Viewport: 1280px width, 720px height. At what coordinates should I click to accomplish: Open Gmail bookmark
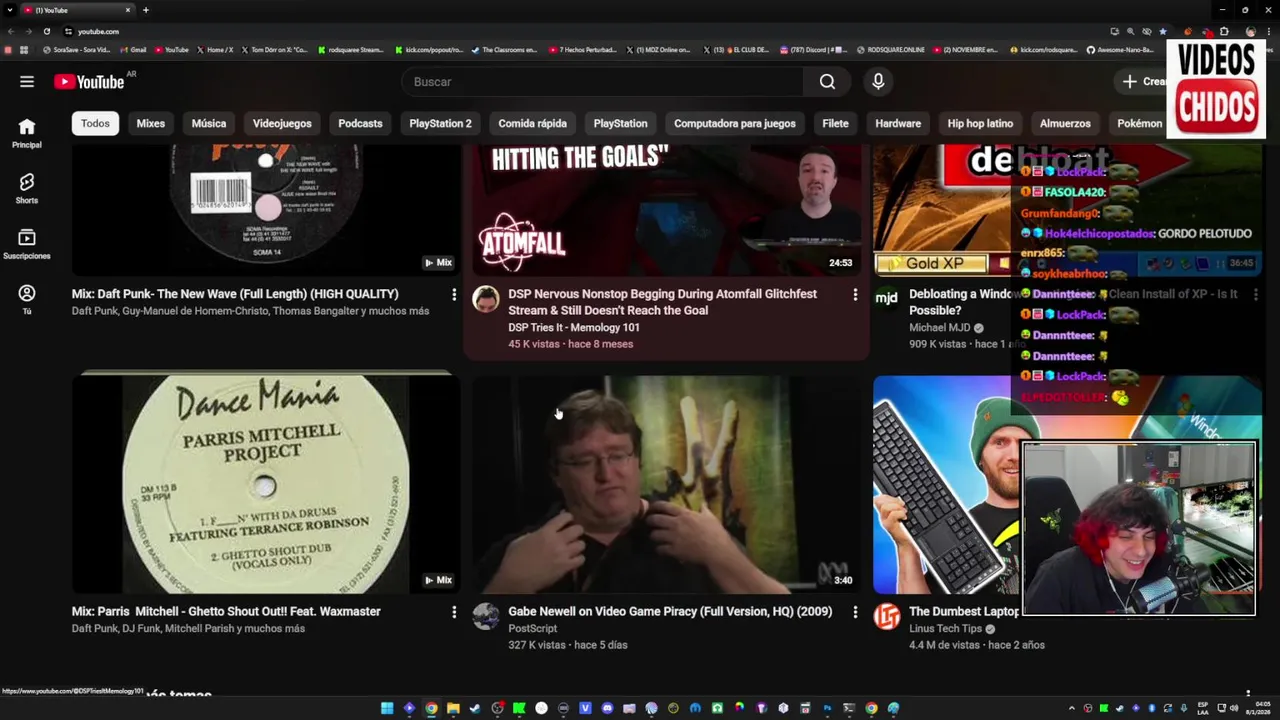pos(132,50)
